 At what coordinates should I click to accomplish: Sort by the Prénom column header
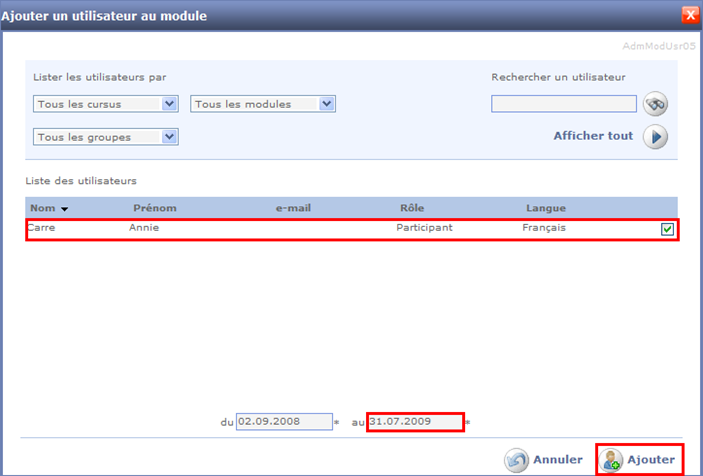pyautogui.click(x=154, y=208)
